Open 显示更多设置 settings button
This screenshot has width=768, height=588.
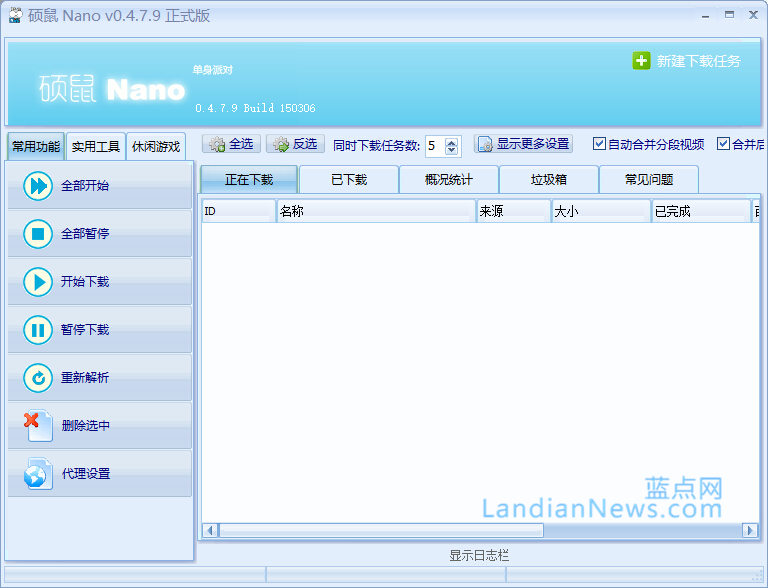click(x=523, y=144)
